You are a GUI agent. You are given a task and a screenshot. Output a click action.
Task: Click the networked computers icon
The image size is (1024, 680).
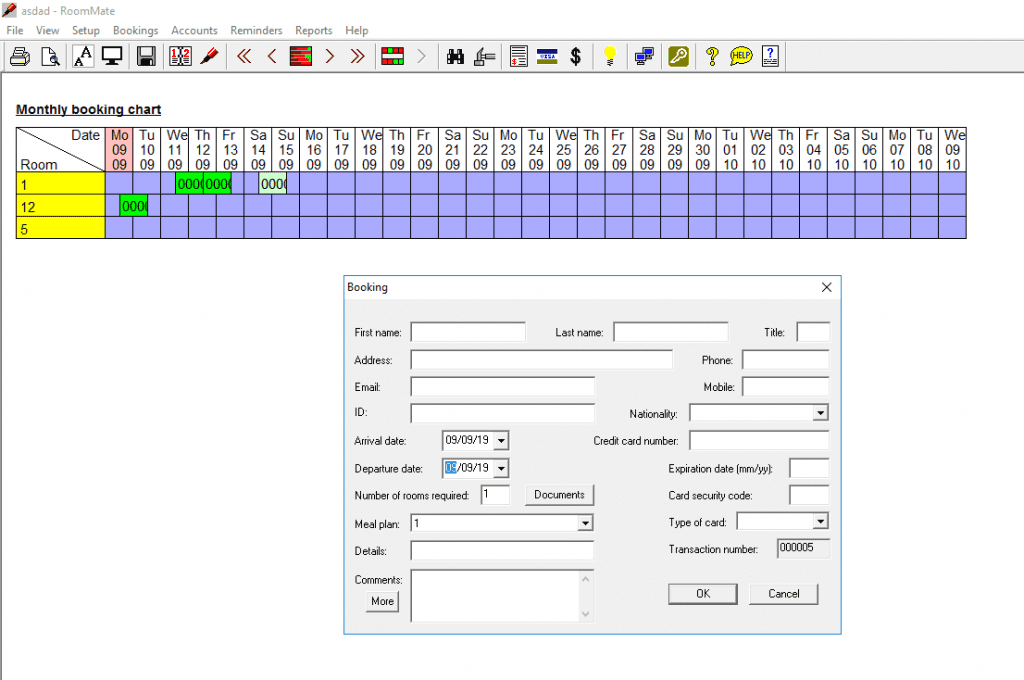[x=644, y=57]
